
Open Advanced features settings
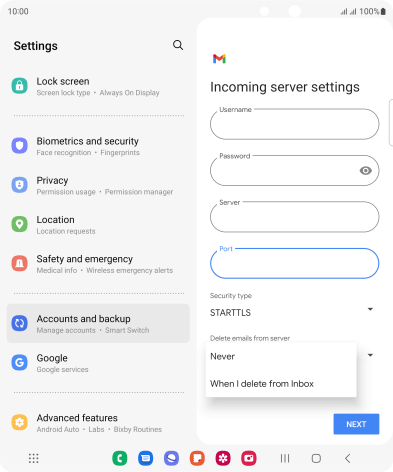[98, 423]
